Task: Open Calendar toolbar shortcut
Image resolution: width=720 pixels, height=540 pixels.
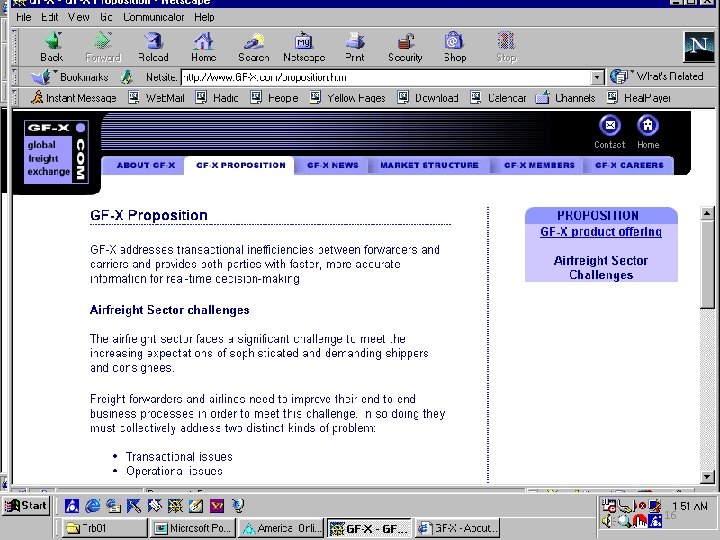Action: (x=498, y=98)
